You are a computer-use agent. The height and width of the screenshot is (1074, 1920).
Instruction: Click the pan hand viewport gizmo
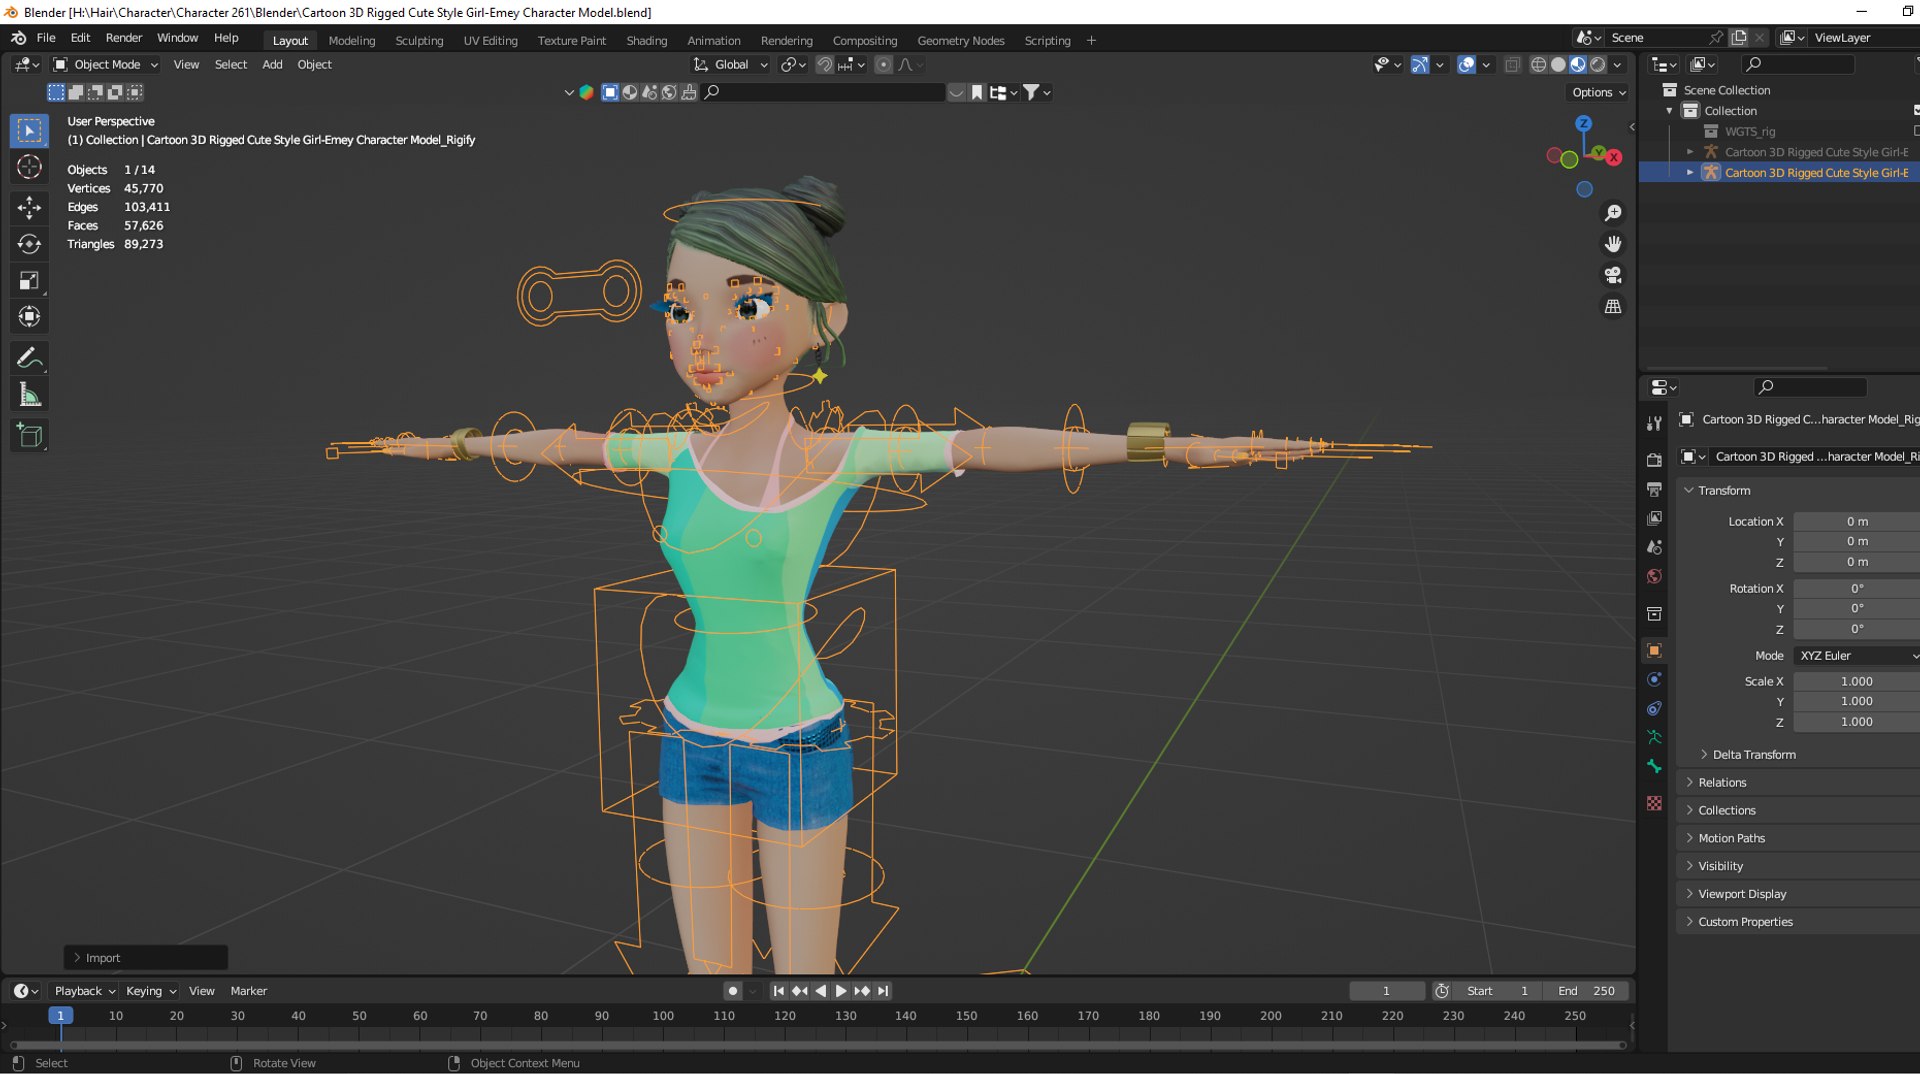coord(1613,244)
